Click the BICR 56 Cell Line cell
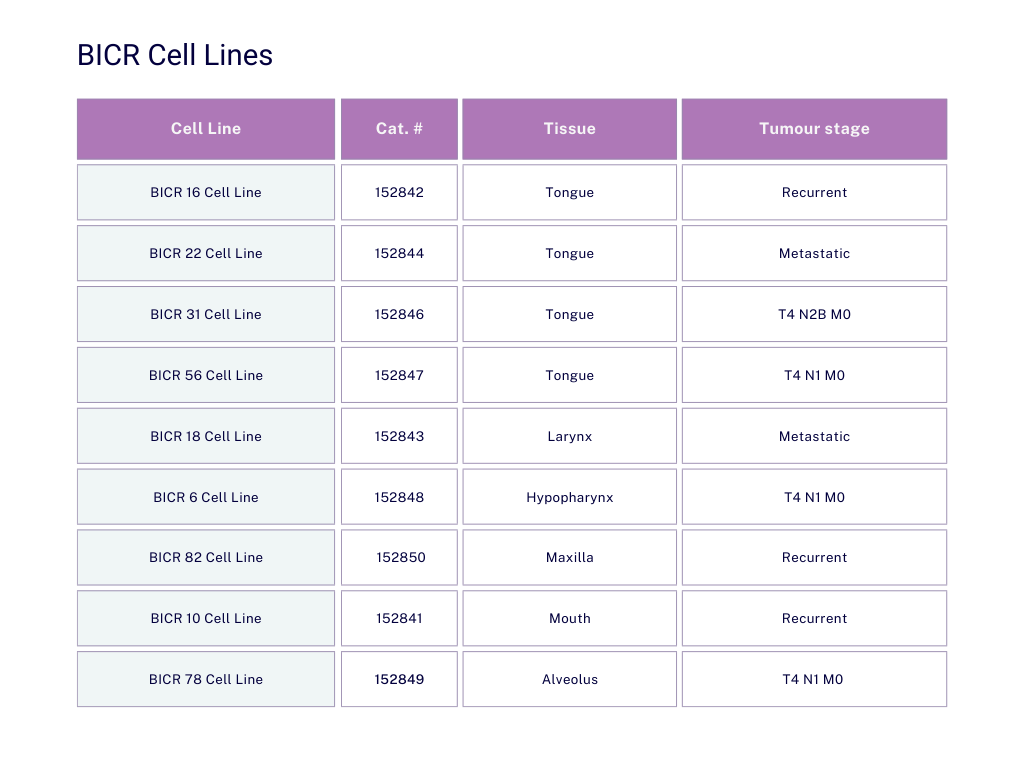Image resolution: width=1024 pixels, height=768 pixels. click(x=206, y=375)
